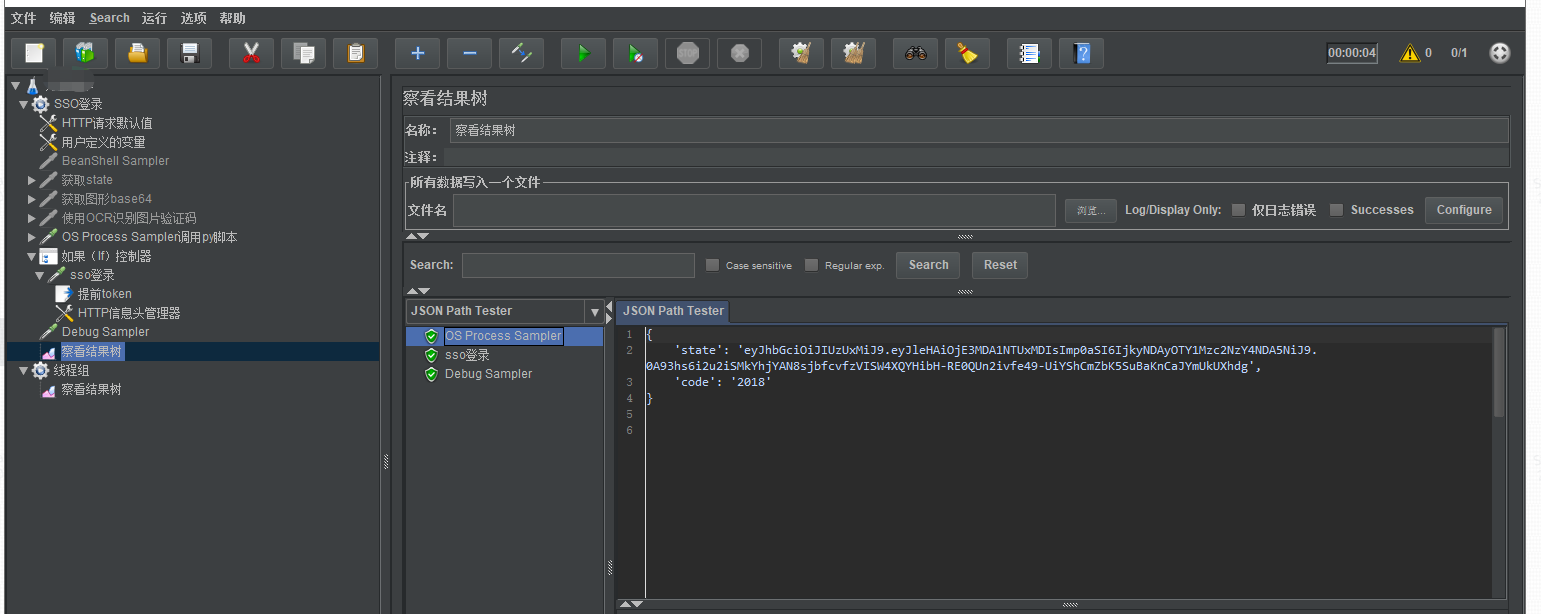Check the Successes log option
The image size is (1541, 614).
click(1337, 210)
